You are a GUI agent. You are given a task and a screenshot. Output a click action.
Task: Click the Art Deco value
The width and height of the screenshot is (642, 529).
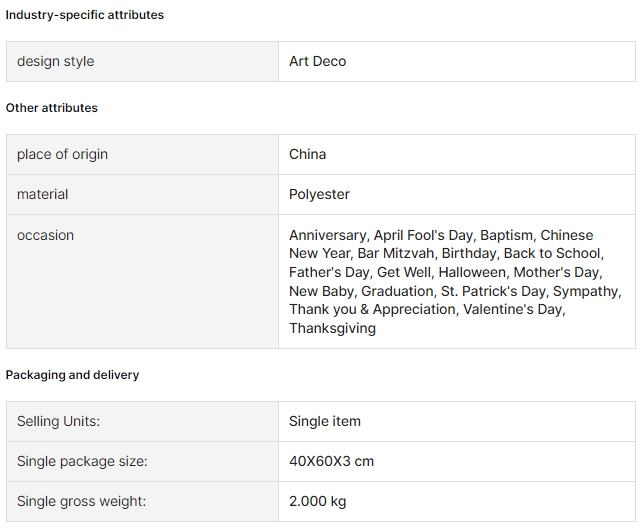click(317, 61)
